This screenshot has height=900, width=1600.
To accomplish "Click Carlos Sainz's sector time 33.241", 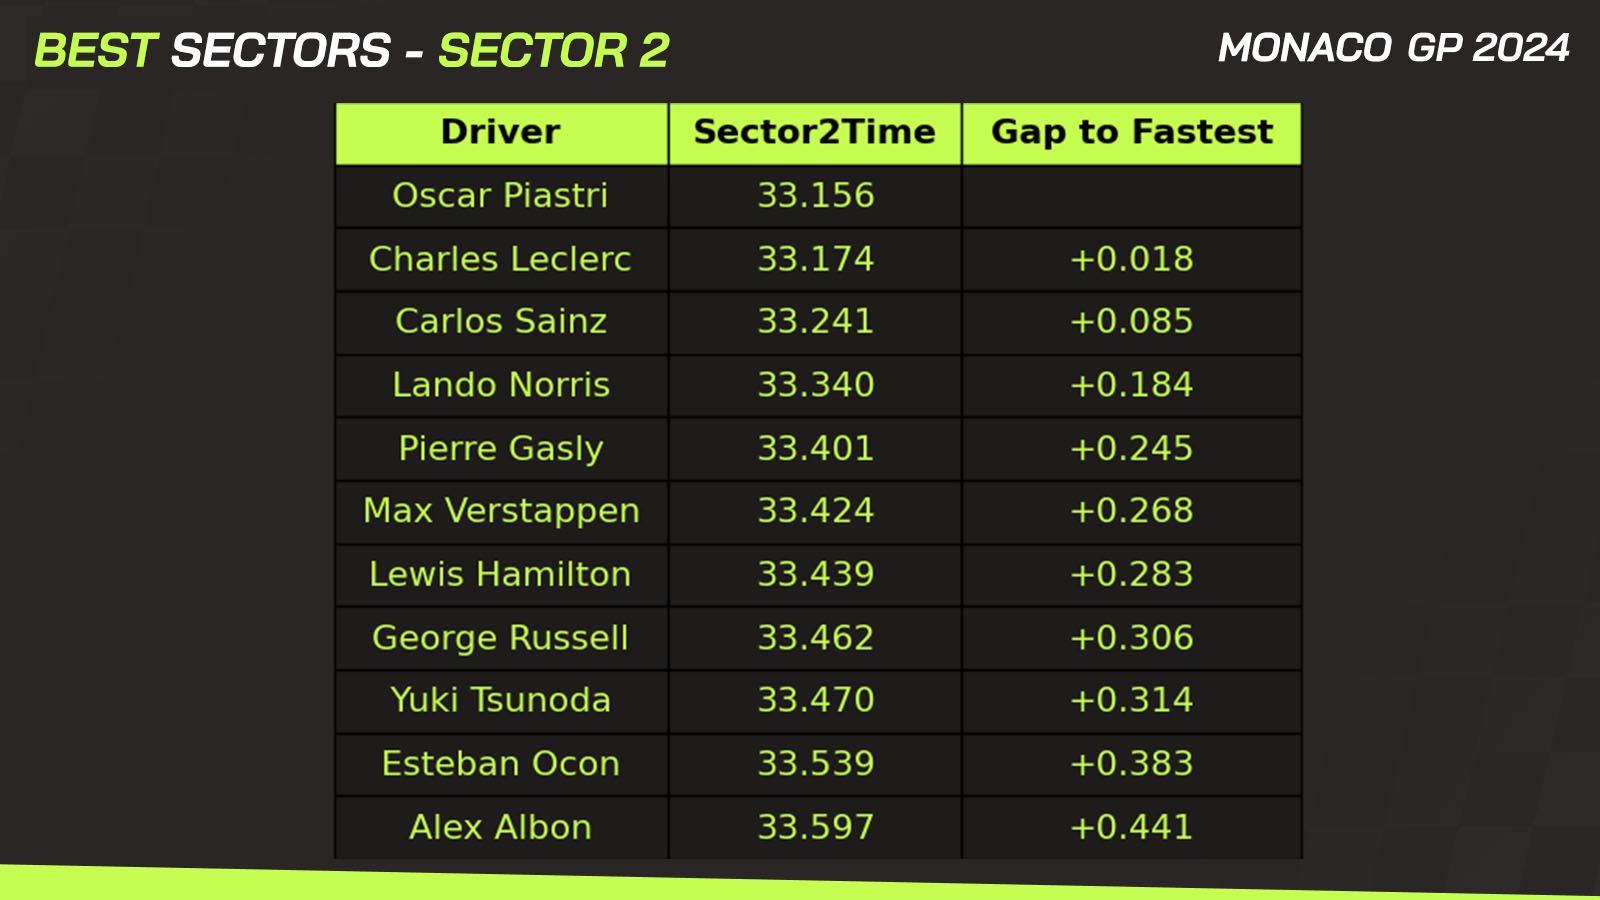I will pyautogui.click(x=815, y=322).
